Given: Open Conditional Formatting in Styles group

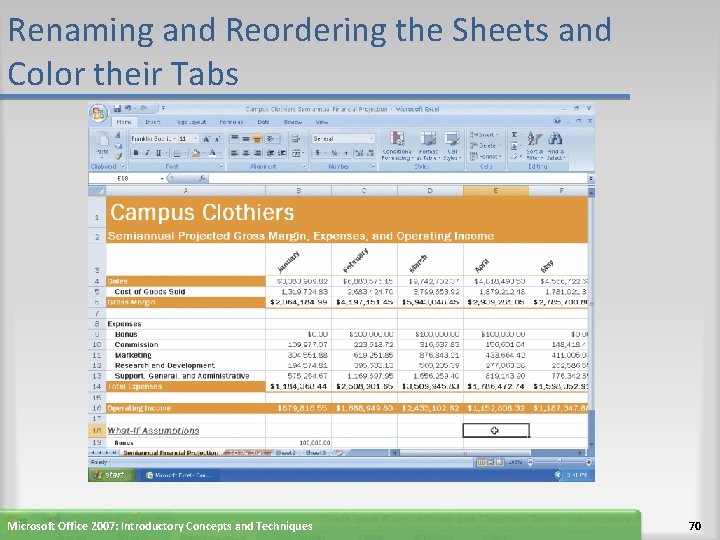Looking at the screenshot, I should tap(397, 146).
